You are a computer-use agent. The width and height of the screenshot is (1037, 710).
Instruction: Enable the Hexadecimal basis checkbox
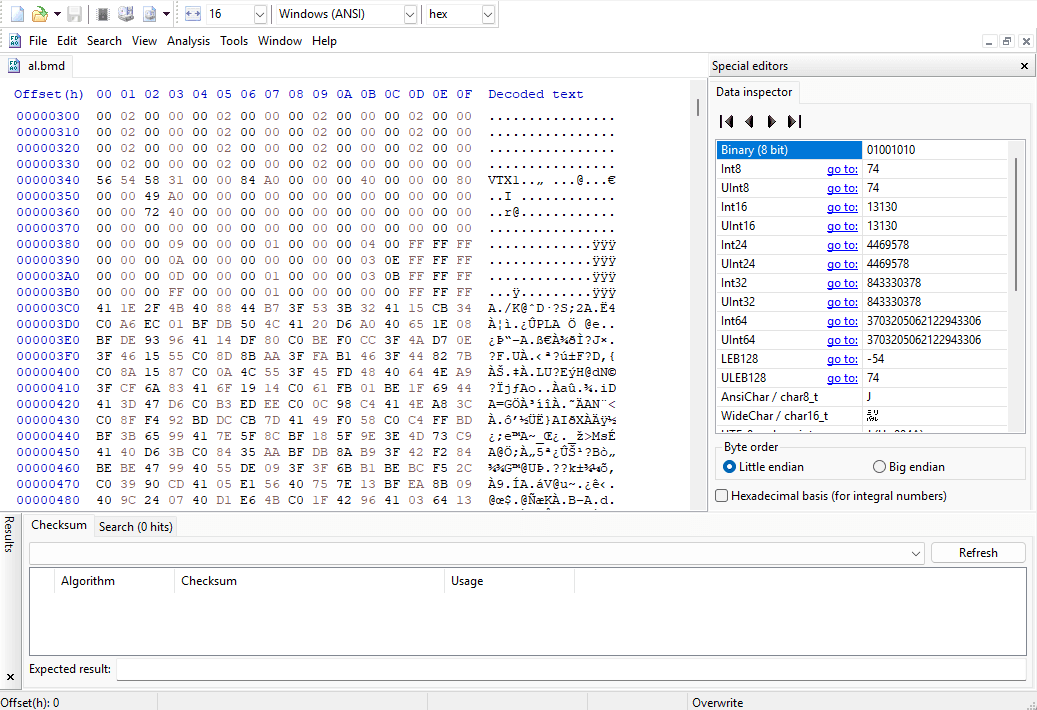tap(722, 496)
